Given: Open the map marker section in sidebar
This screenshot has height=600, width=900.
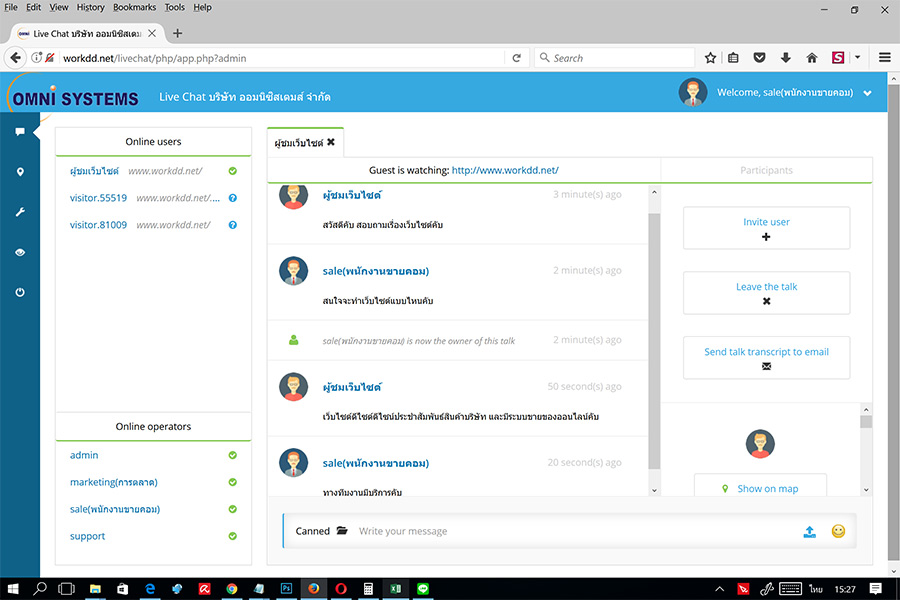Looking at the screenshot, I should pos(20,172).
